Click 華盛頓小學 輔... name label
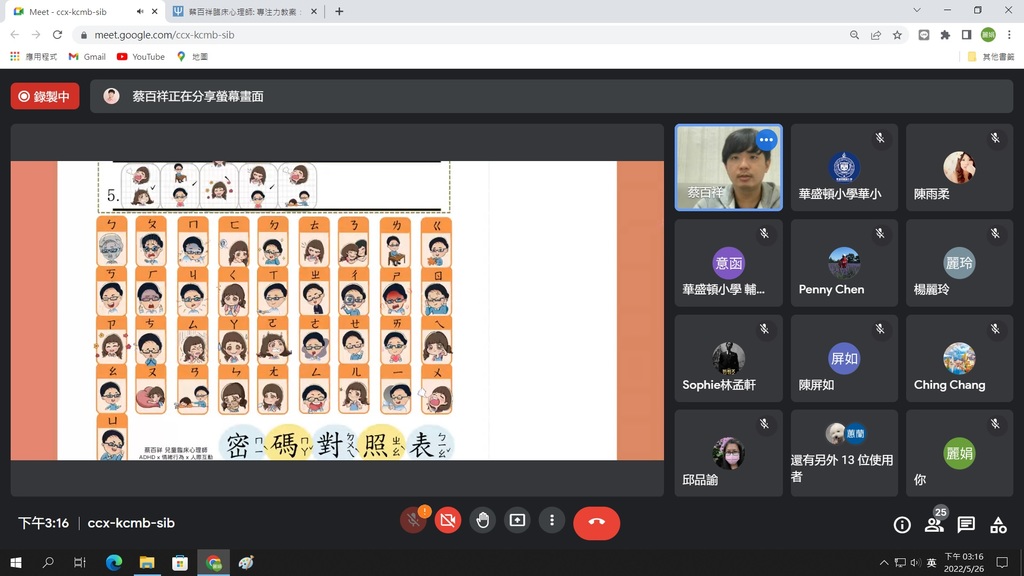Image resolution: width=1024 pixels, height=576 pixels. [x=724, y=289]
